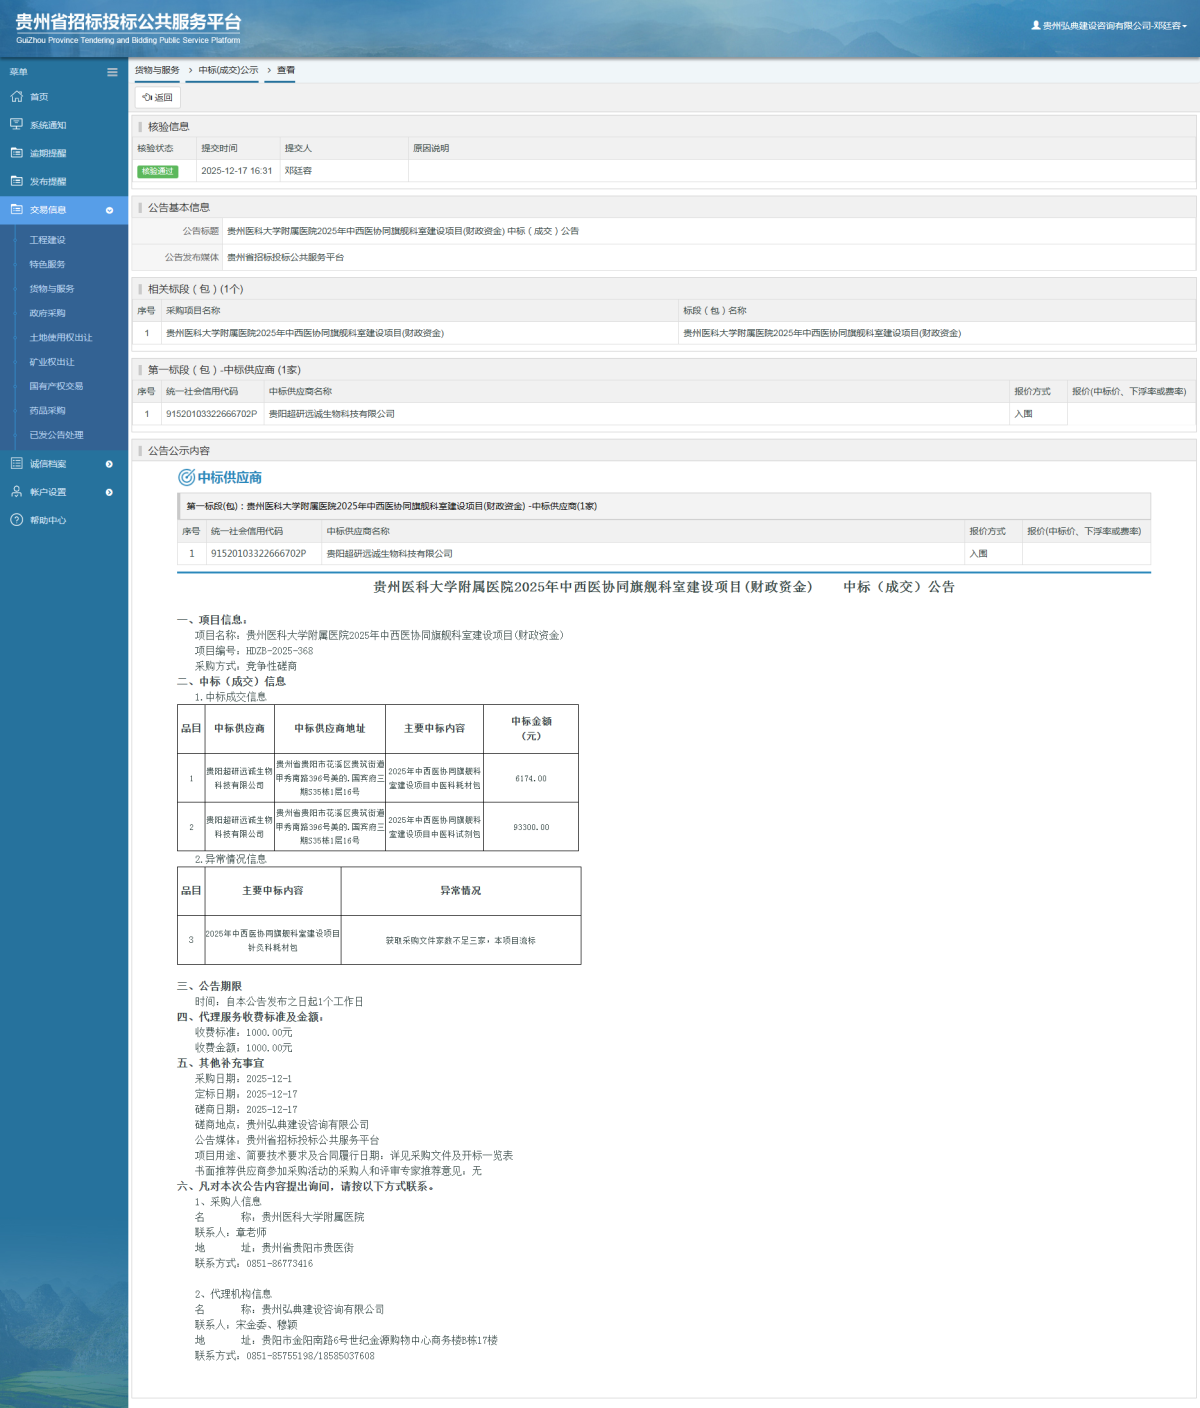1200x1408 pixels.
Task: Expand the 帐户设置 submenu arrow
Action: (109, 492)
